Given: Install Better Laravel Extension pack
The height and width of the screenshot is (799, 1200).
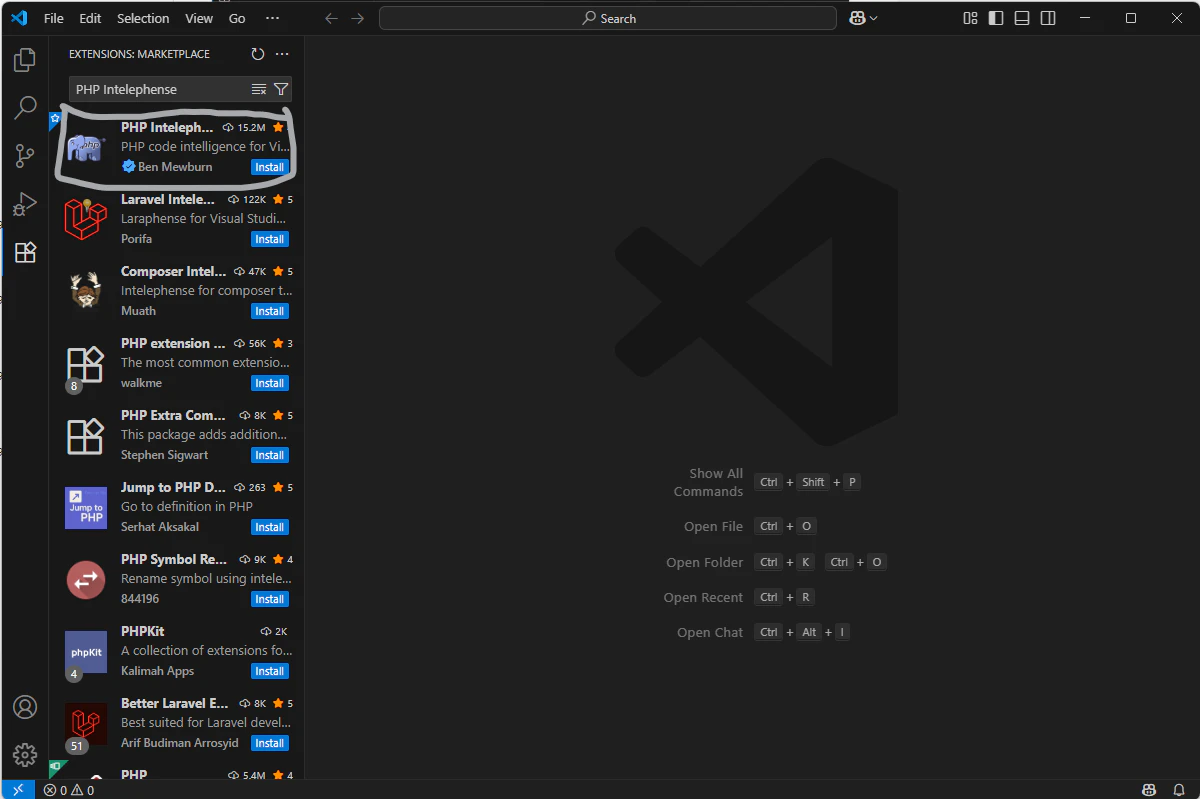Looking at the screenshot, I should (x=270, y=743).
